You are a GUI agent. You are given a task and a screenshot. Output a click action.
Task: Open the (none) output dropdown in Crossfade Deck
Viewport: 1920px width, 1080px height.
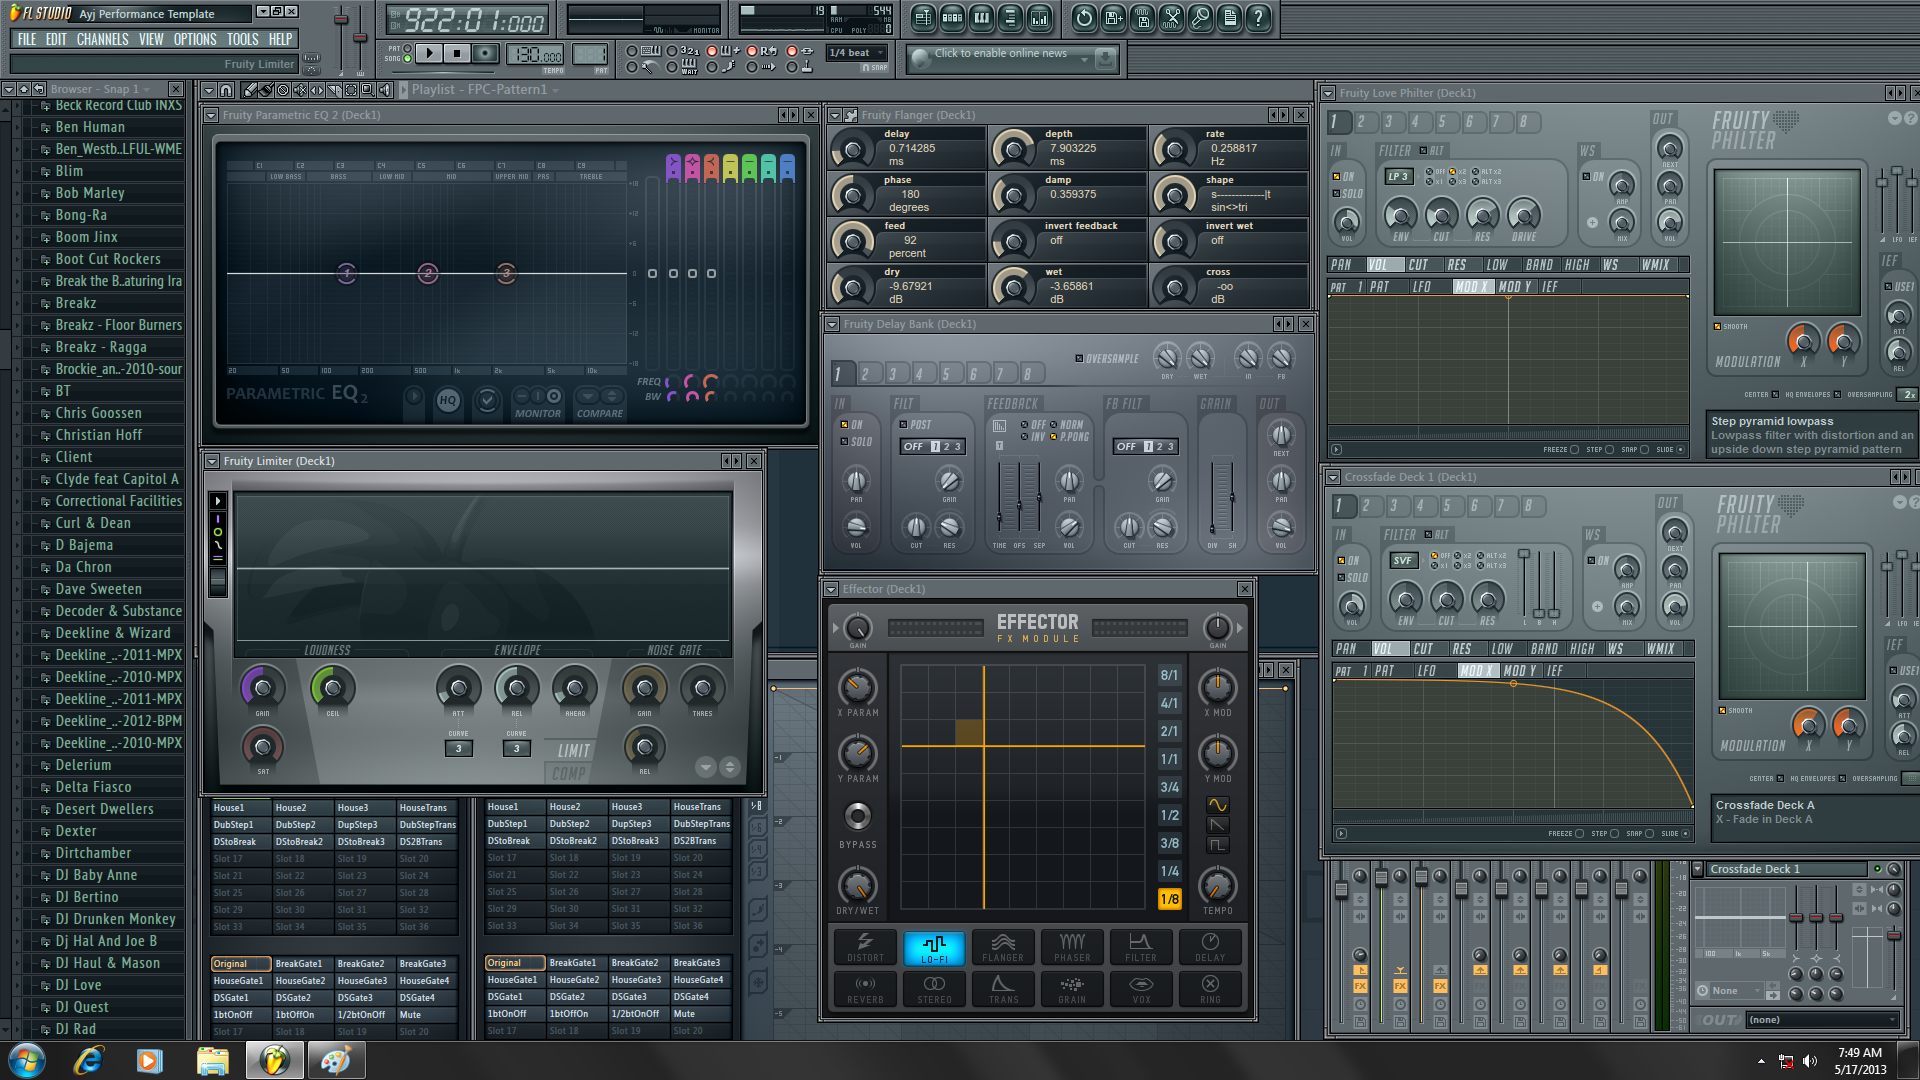pos(1822,1019)
